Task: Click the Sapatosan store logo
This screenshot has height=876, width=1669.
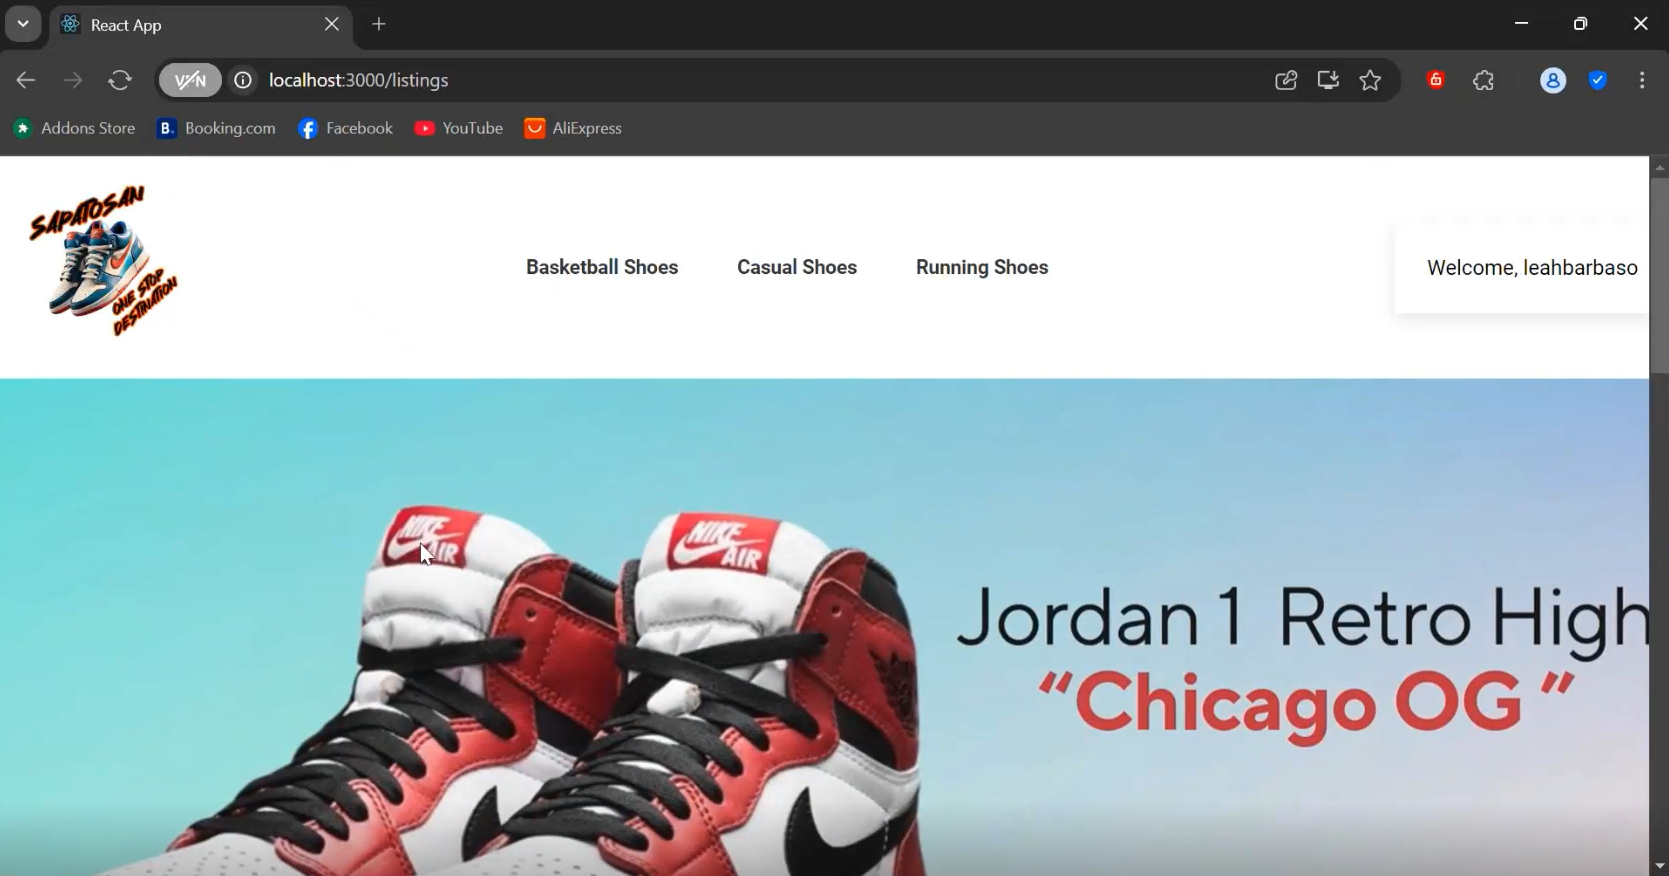Action: click(x=104, y=260)
